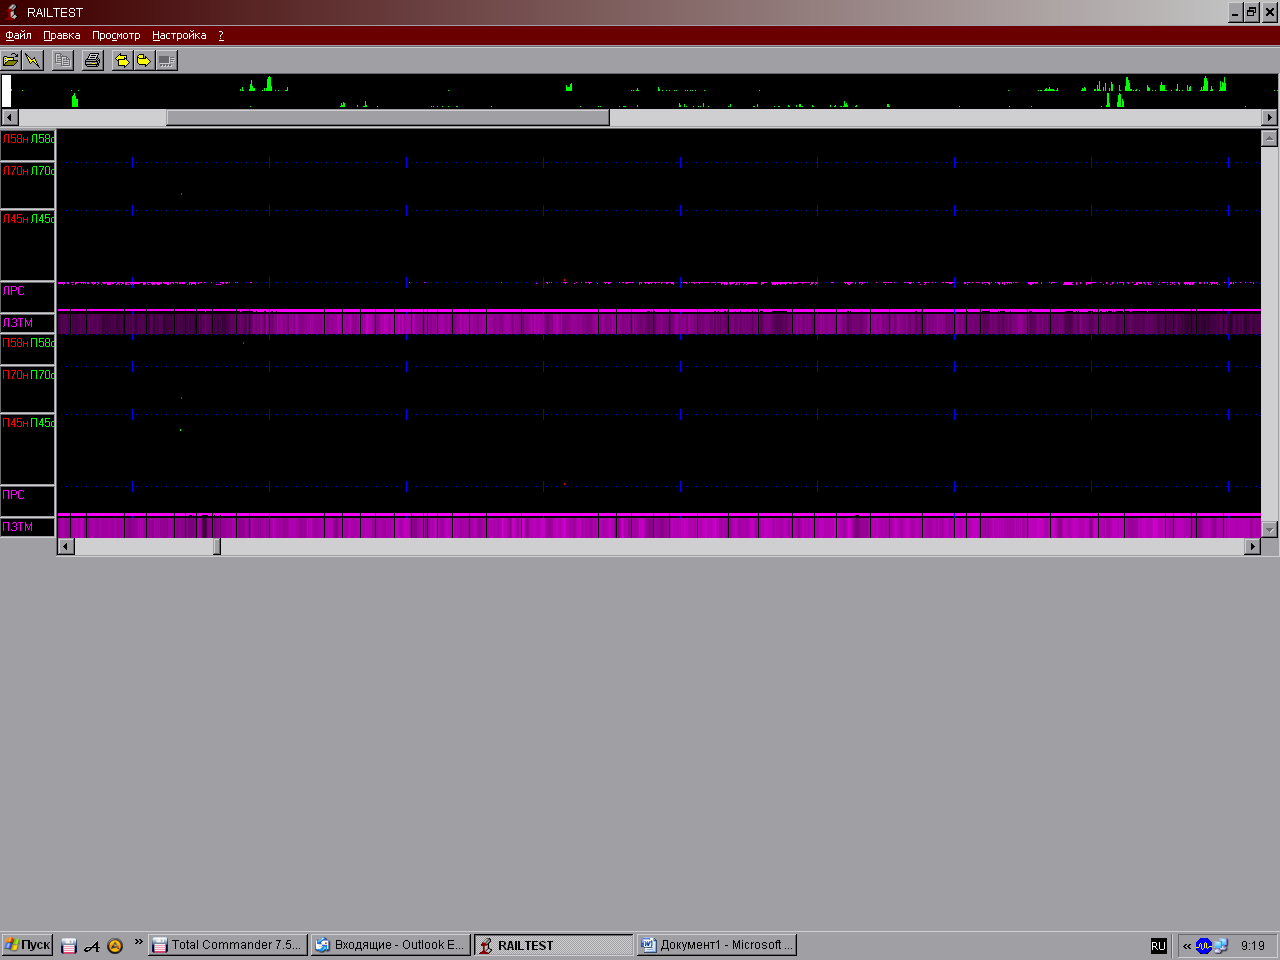1280x960 pixels.
Task: Launch Total Commander from the quick launch floppy icon
Action: click(69, 945)
